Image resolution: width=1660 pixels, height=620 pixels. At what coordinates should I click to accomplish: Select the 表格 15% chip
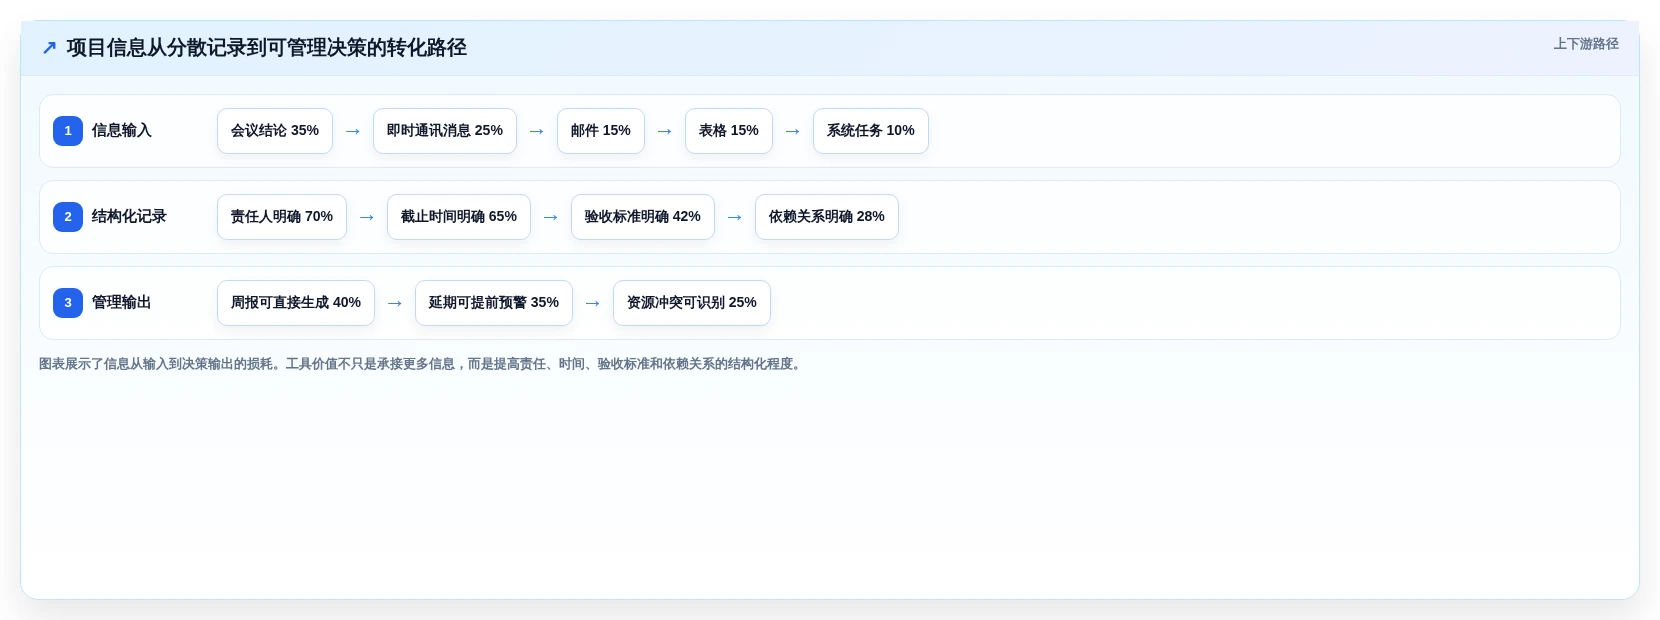(729, 131)
